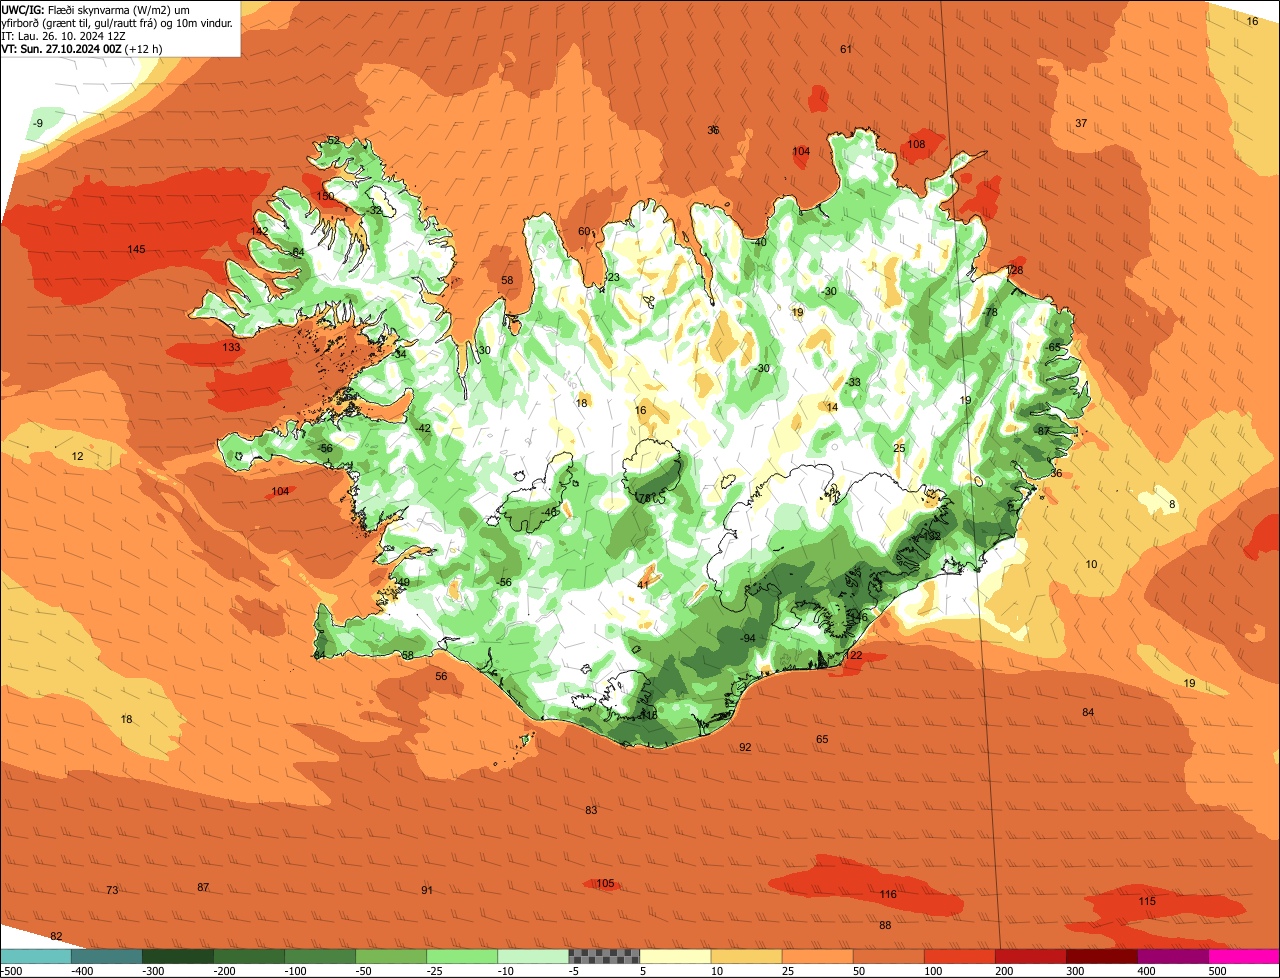This screenshot has width=1280, height=978.
Task: Click the purple swatch between 400 and 500
Action: coord(1172,956)
